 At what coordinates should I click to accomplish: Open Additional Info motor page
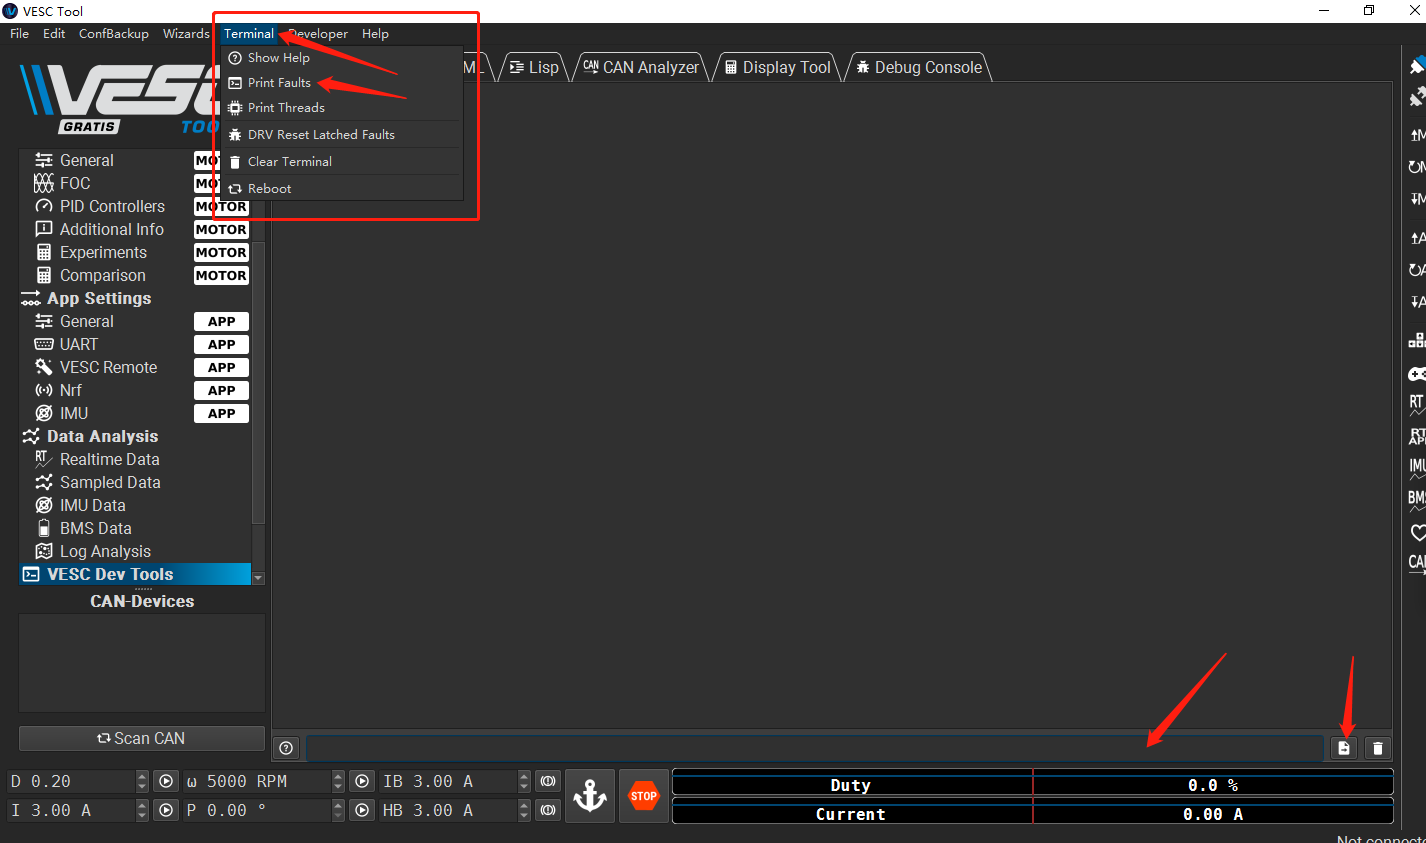click(111, 230)
